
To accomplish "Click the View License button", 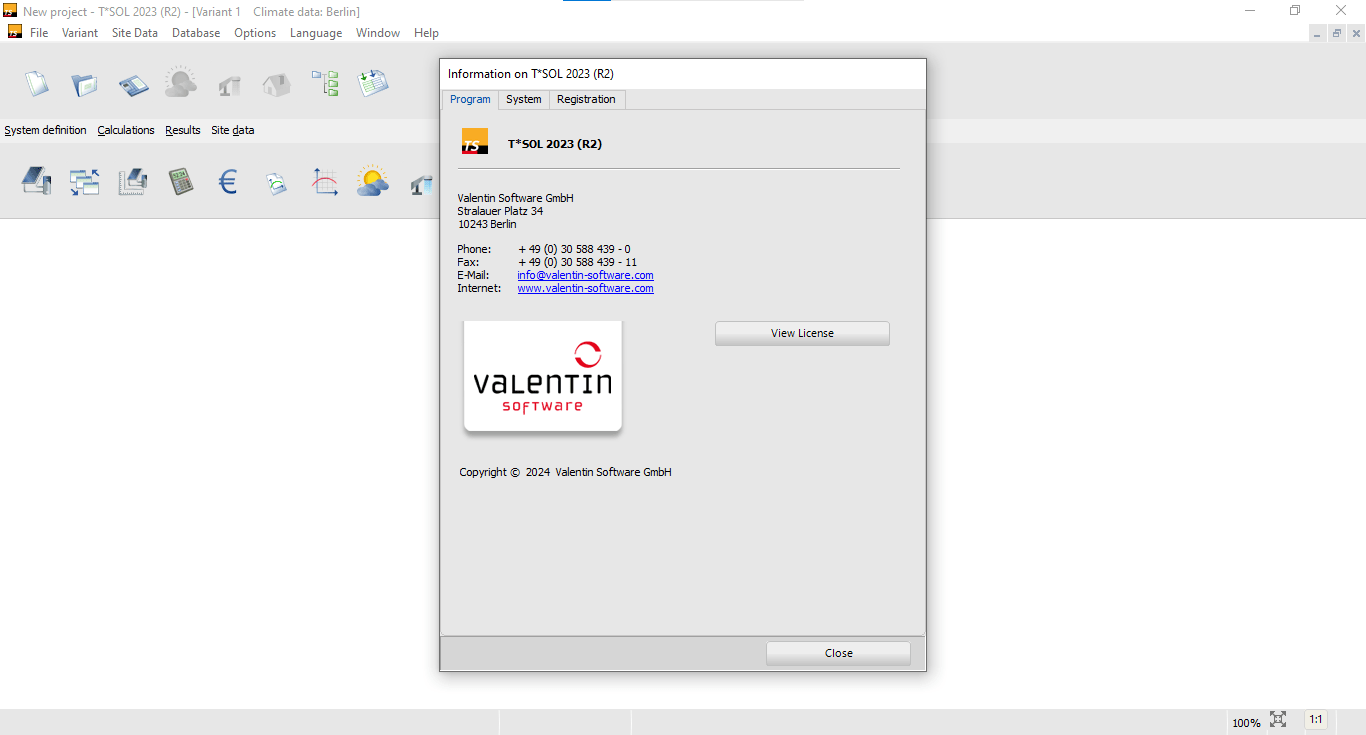I will click(802, 333).
